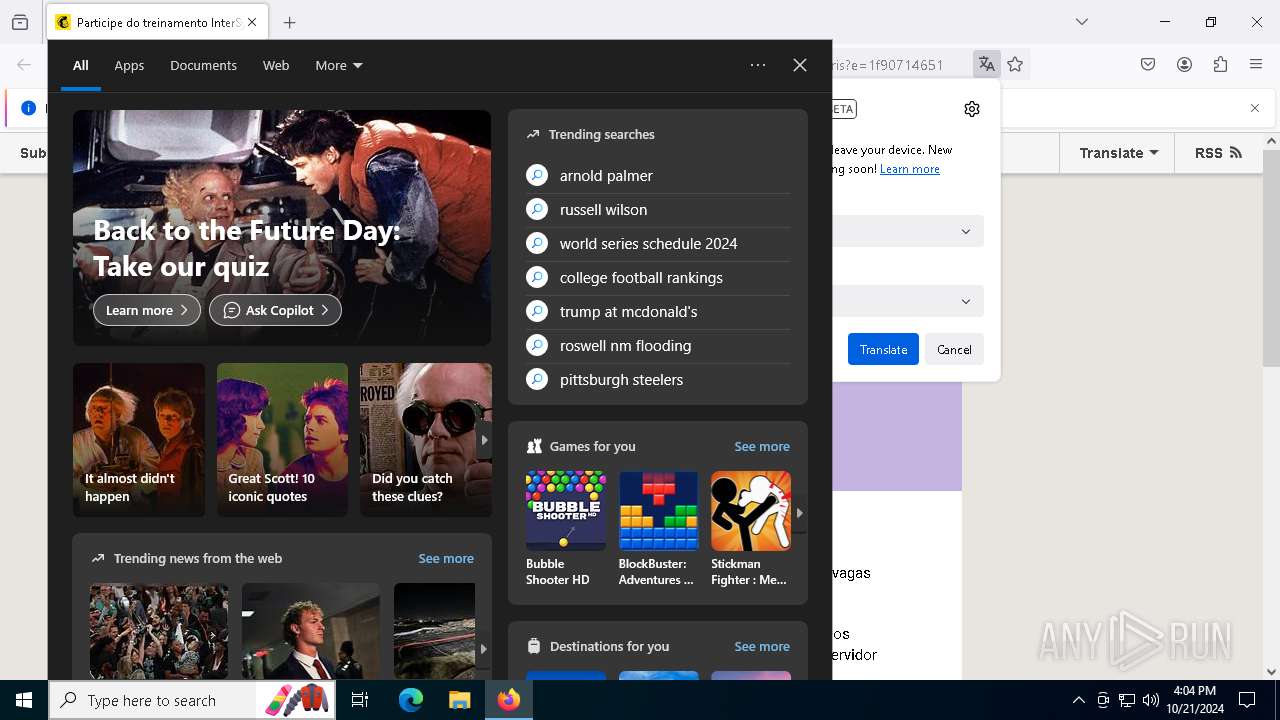Dismiss the notification bar with X

(x=1255, y=108)
